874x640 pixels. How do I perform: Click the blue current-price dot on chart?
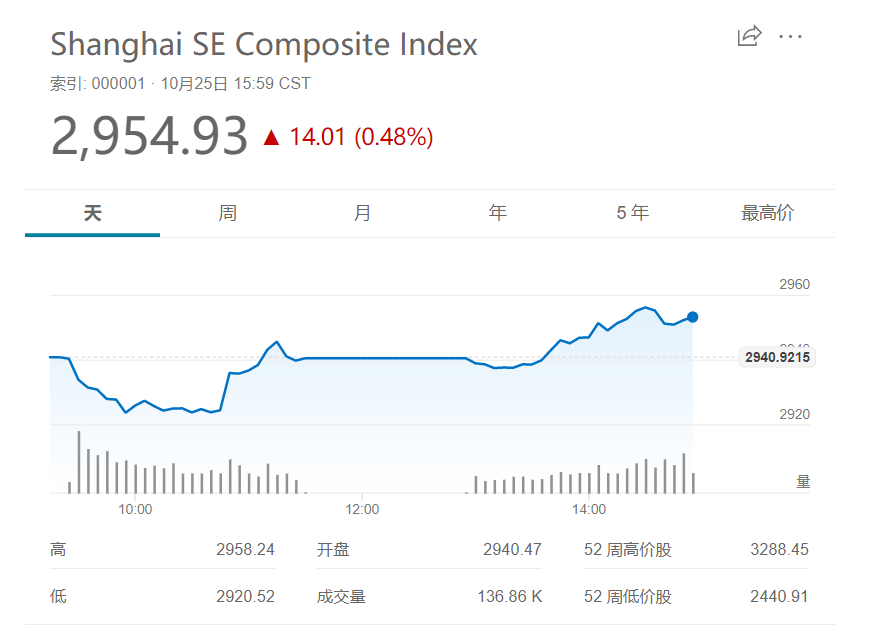pos(692,317)
